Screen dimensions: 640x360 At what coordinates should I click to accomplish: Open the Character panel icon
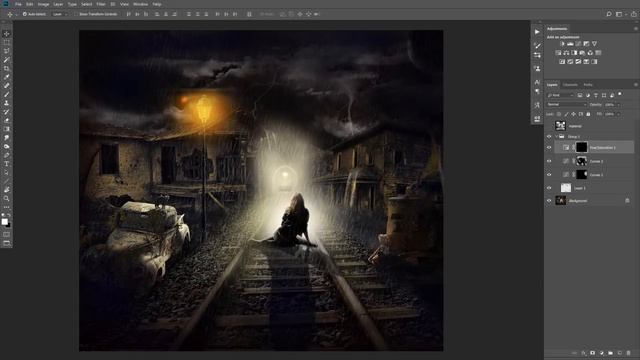click(537, 82)
